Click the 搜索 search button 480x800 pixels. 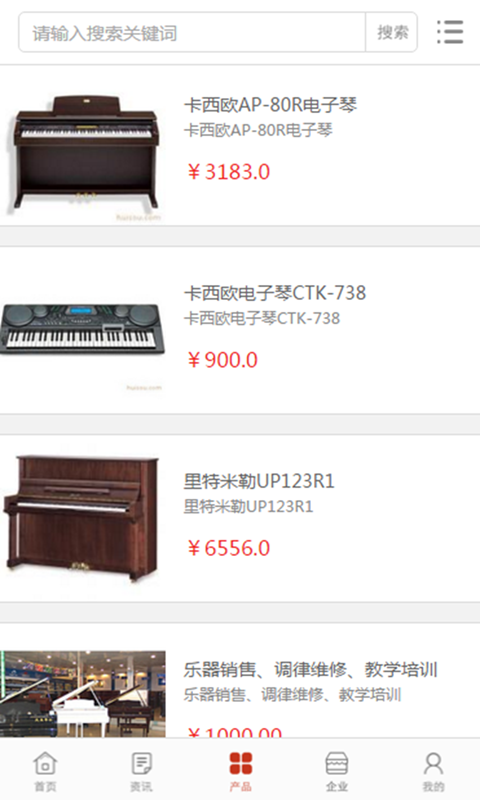[392, 32]
